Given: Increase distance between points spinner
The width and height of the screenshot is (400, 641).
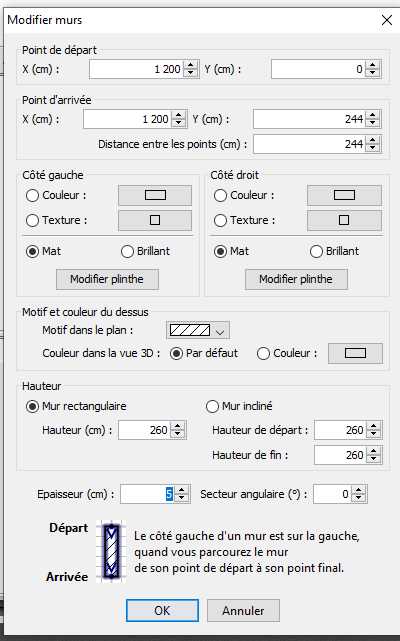Looking at the screenshot, I should (372, 140).
